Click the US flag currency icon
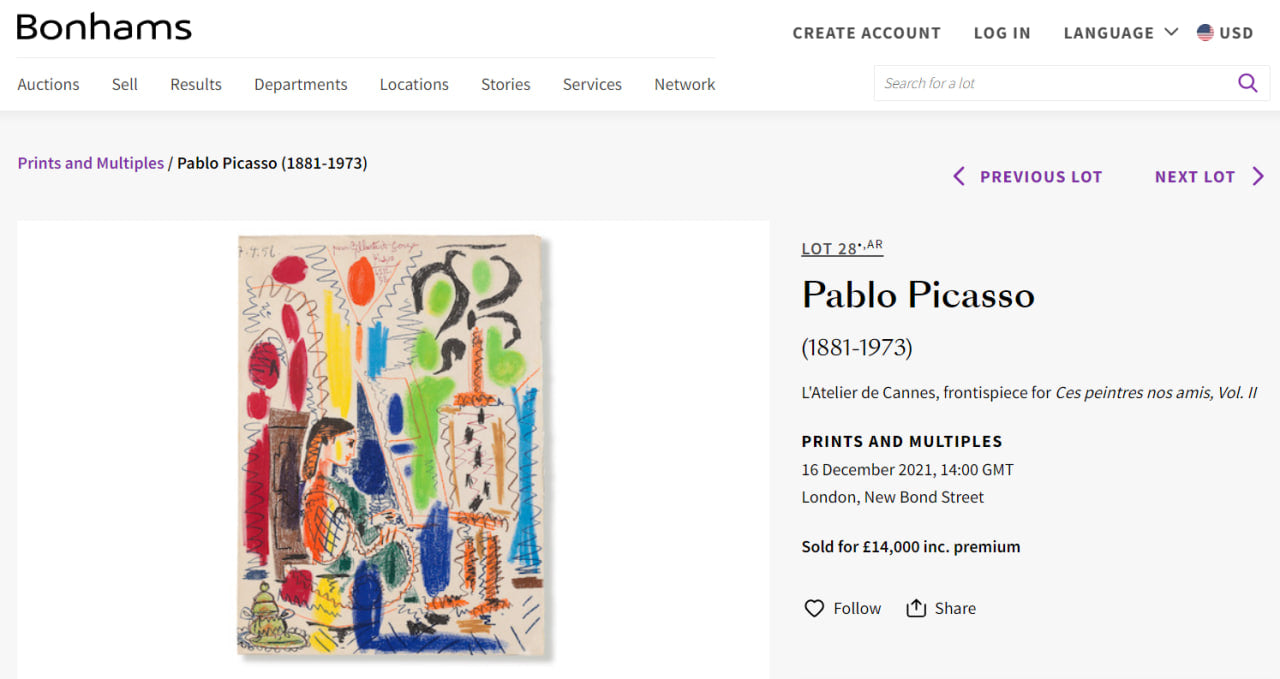1280x679 pixels. [1205, 33]
